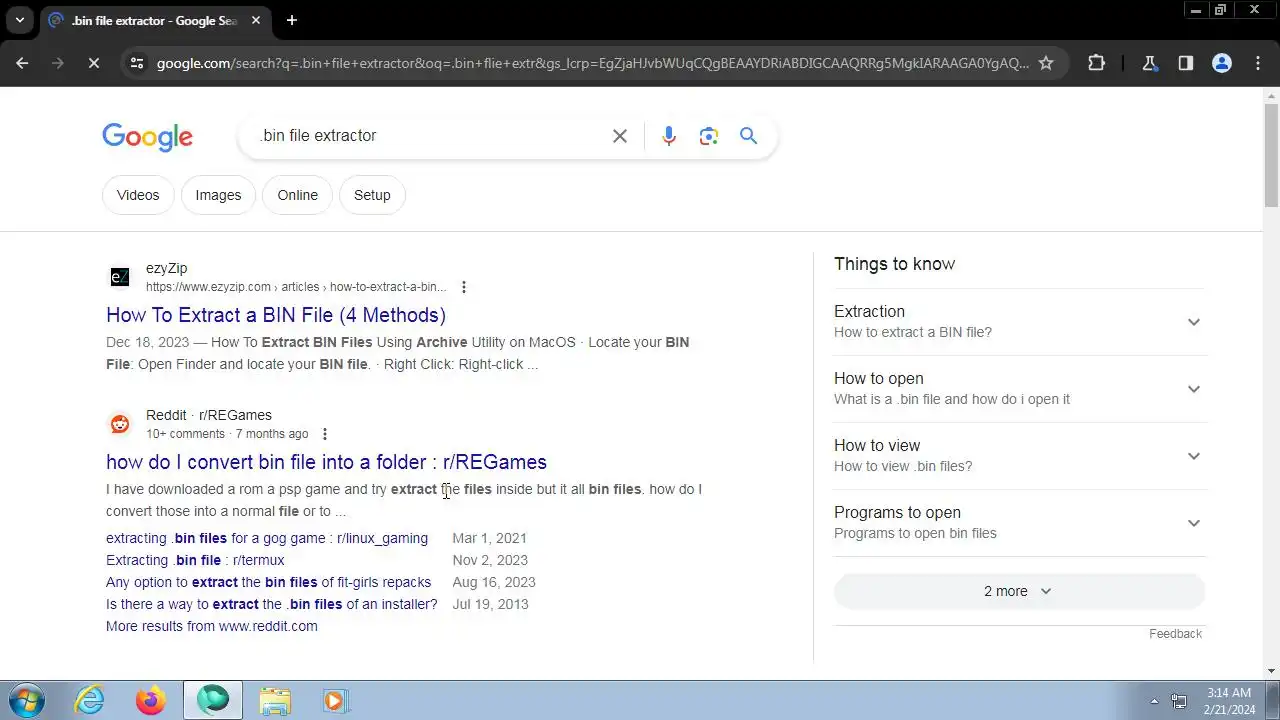Open fit-girls repacks bin files link

point(268,582)
